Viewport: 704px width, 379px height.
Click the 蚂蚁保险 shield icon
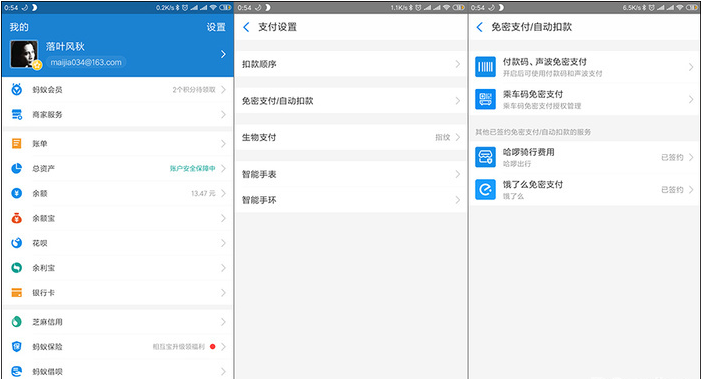[x=17, y=347]
